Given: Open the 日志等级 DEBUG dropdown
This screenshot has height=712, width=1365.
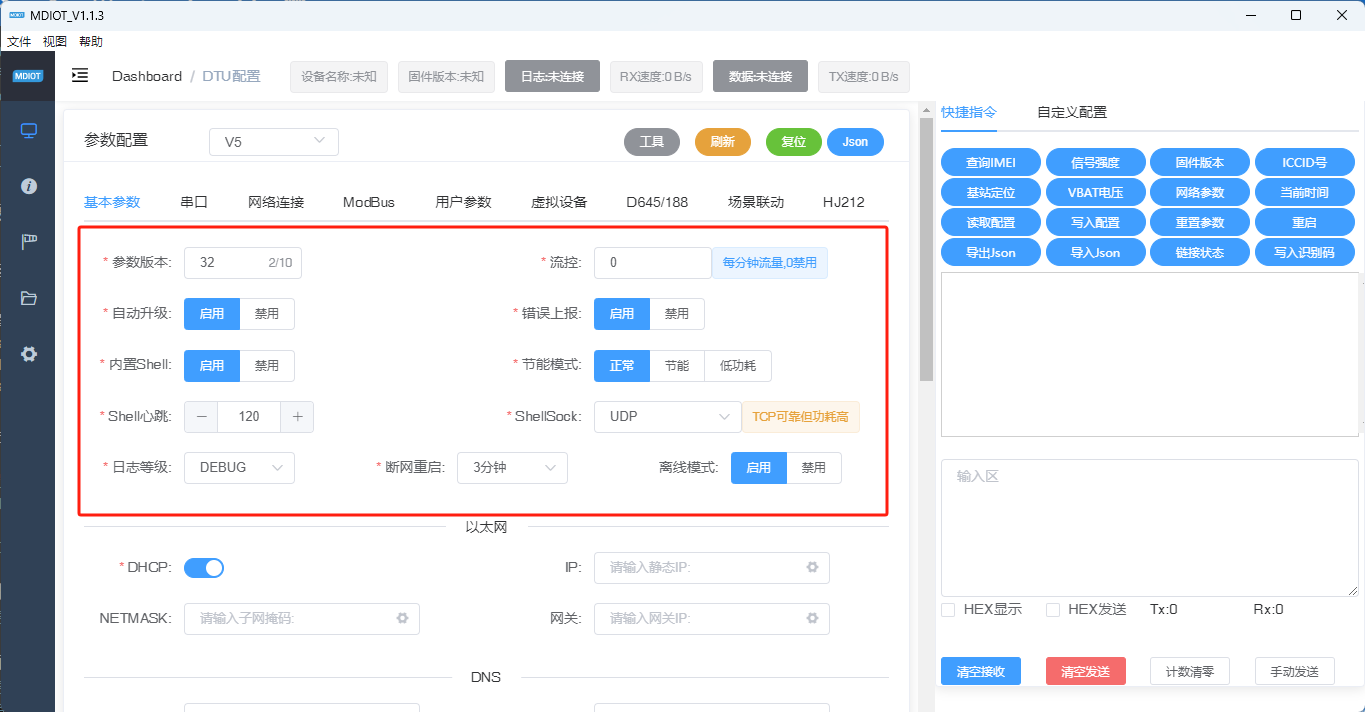Looking at the screenshot, I should point(239,468).
